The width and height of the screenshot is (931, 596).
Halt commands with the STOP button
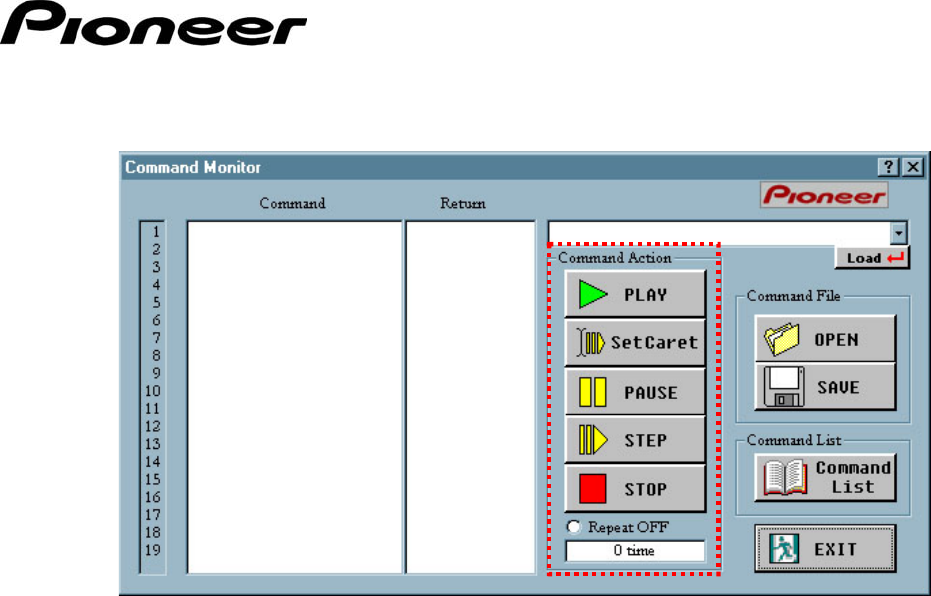(x=635, y=489)
